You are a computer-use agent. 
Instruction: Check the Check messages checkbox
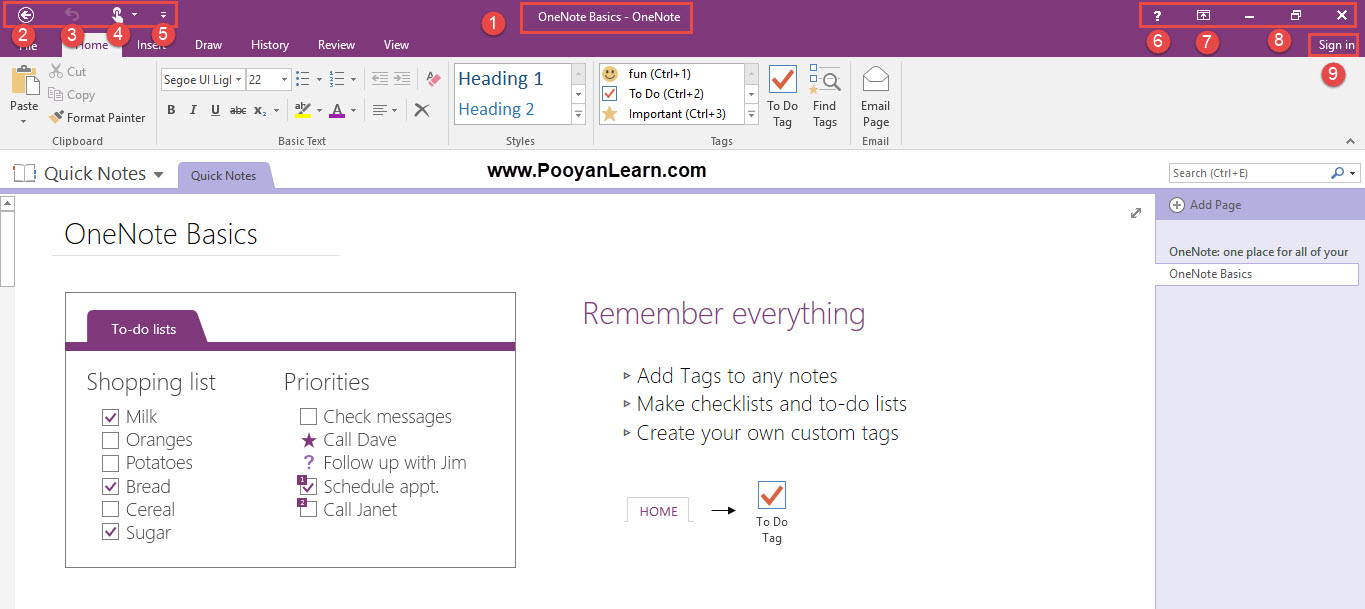pyautogui.click(x=309, y=417)
